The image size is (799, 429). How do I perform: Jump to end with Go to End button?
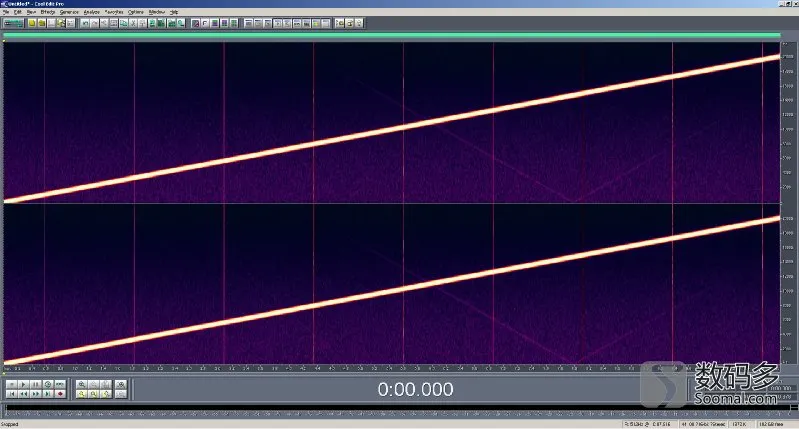pos(48,394)
